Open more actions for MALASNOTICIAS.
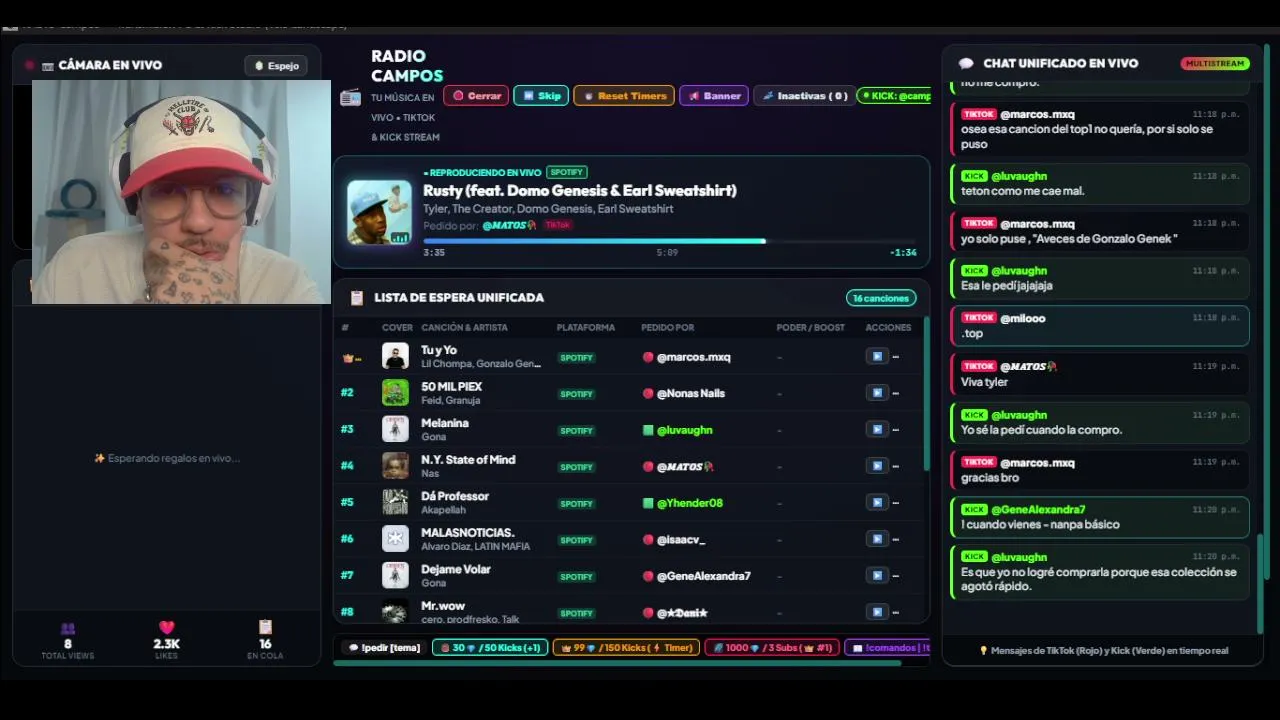This screenshot has height=720, width=1280. (x=896, y=539)
